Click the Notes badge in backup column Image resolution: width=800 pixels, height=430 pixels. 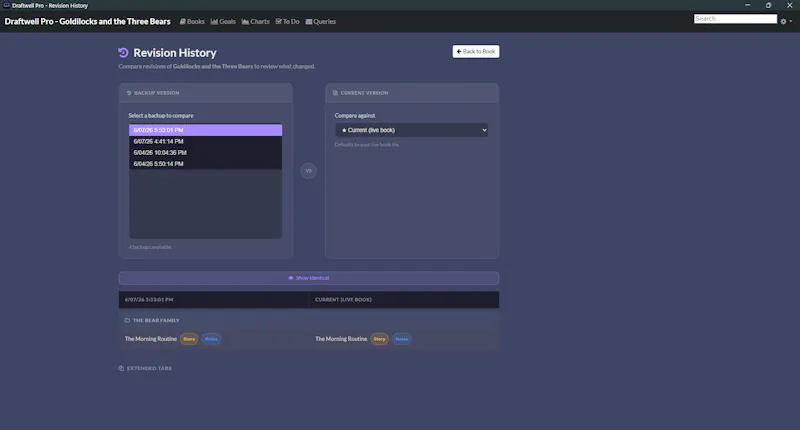(211, 339)
